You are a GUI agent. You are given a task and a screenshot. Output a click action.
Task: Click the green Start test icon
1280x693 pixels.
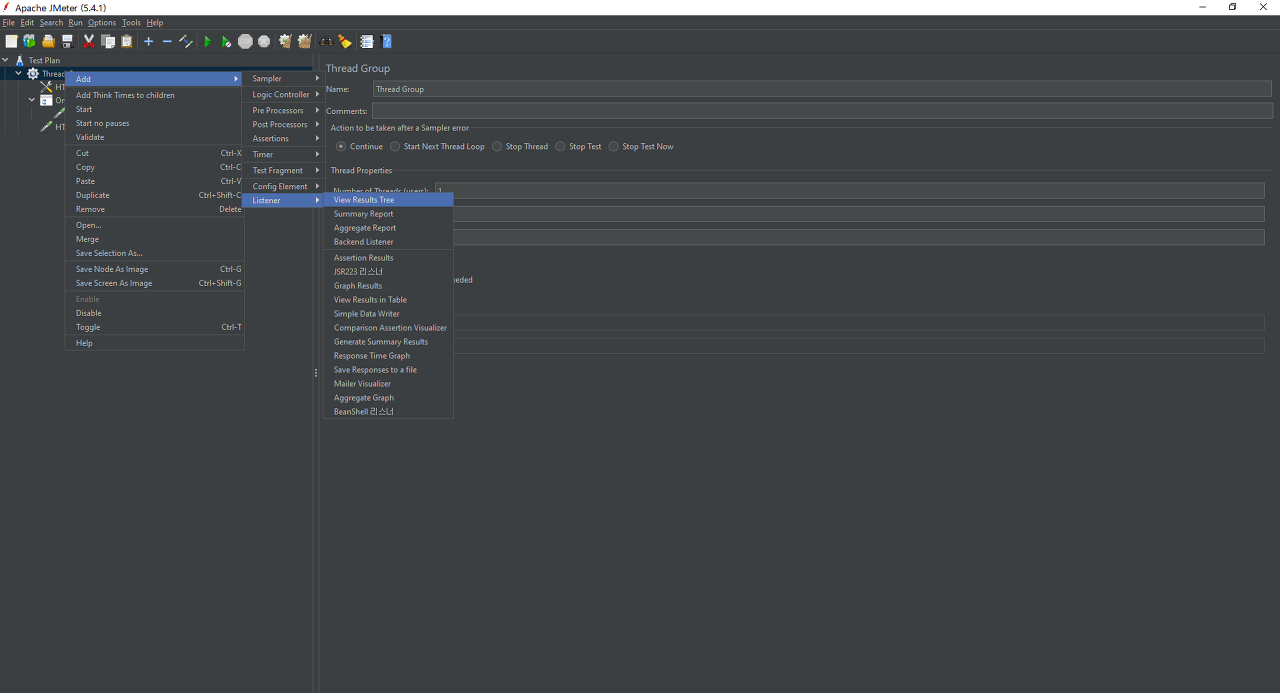[x=208, y=41]
